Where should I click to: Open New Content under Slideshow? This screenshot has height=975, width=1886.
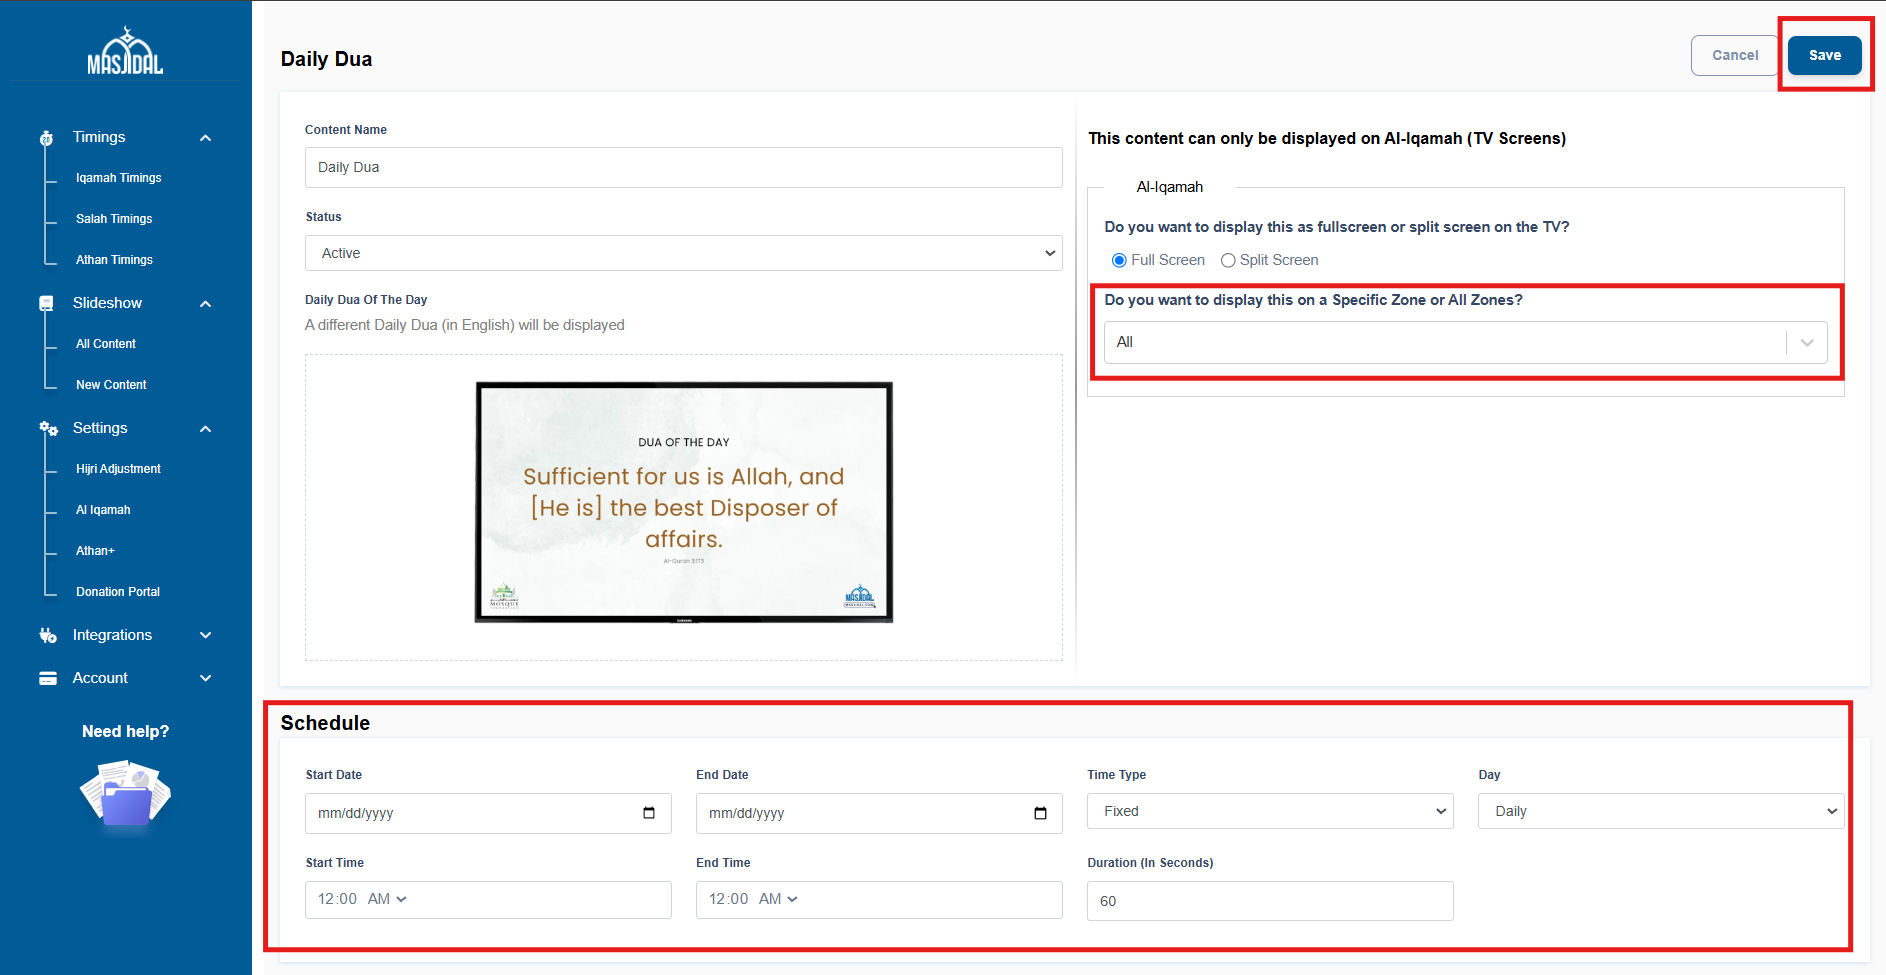click(111, 385)
